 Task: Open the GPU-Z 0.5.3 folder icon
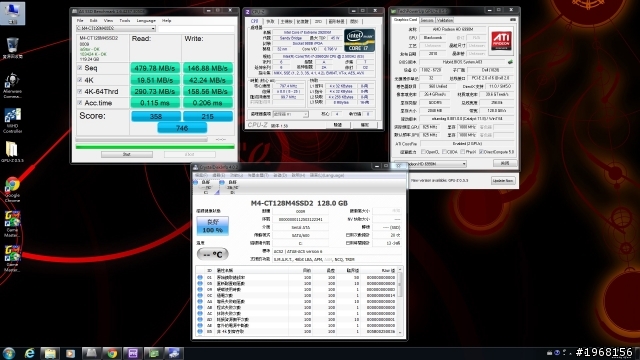pyautogui.click(x=12, y=152)
